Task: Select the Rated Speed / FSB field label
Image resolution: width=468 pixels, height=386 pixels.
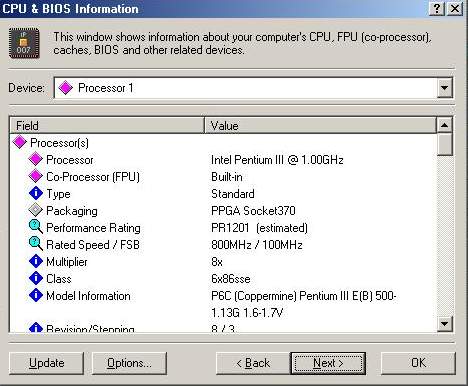Action: (93, 245)
